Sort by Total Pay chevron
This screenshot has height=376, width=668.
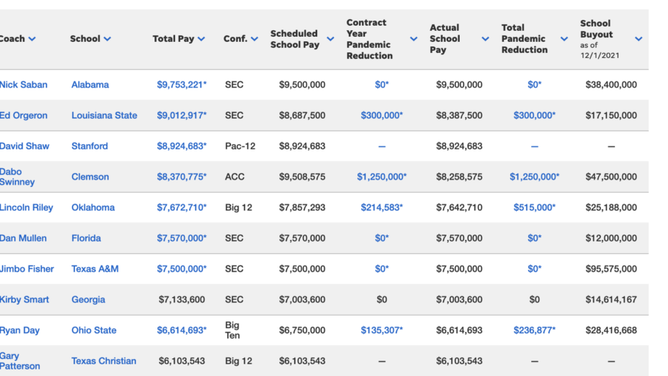tap(202, 39)
